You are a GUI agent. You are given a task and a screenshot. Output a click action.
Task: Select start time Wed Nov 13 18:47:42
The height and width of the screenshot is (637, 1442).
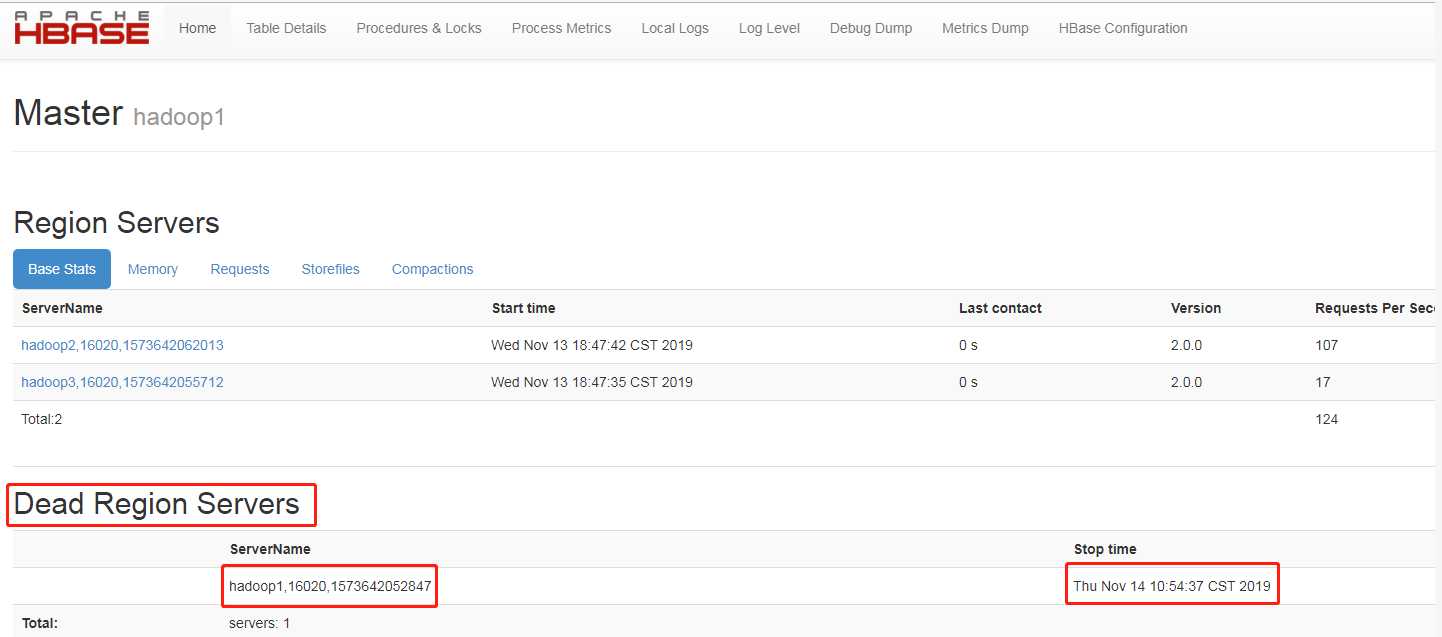(x=592, y=345)
